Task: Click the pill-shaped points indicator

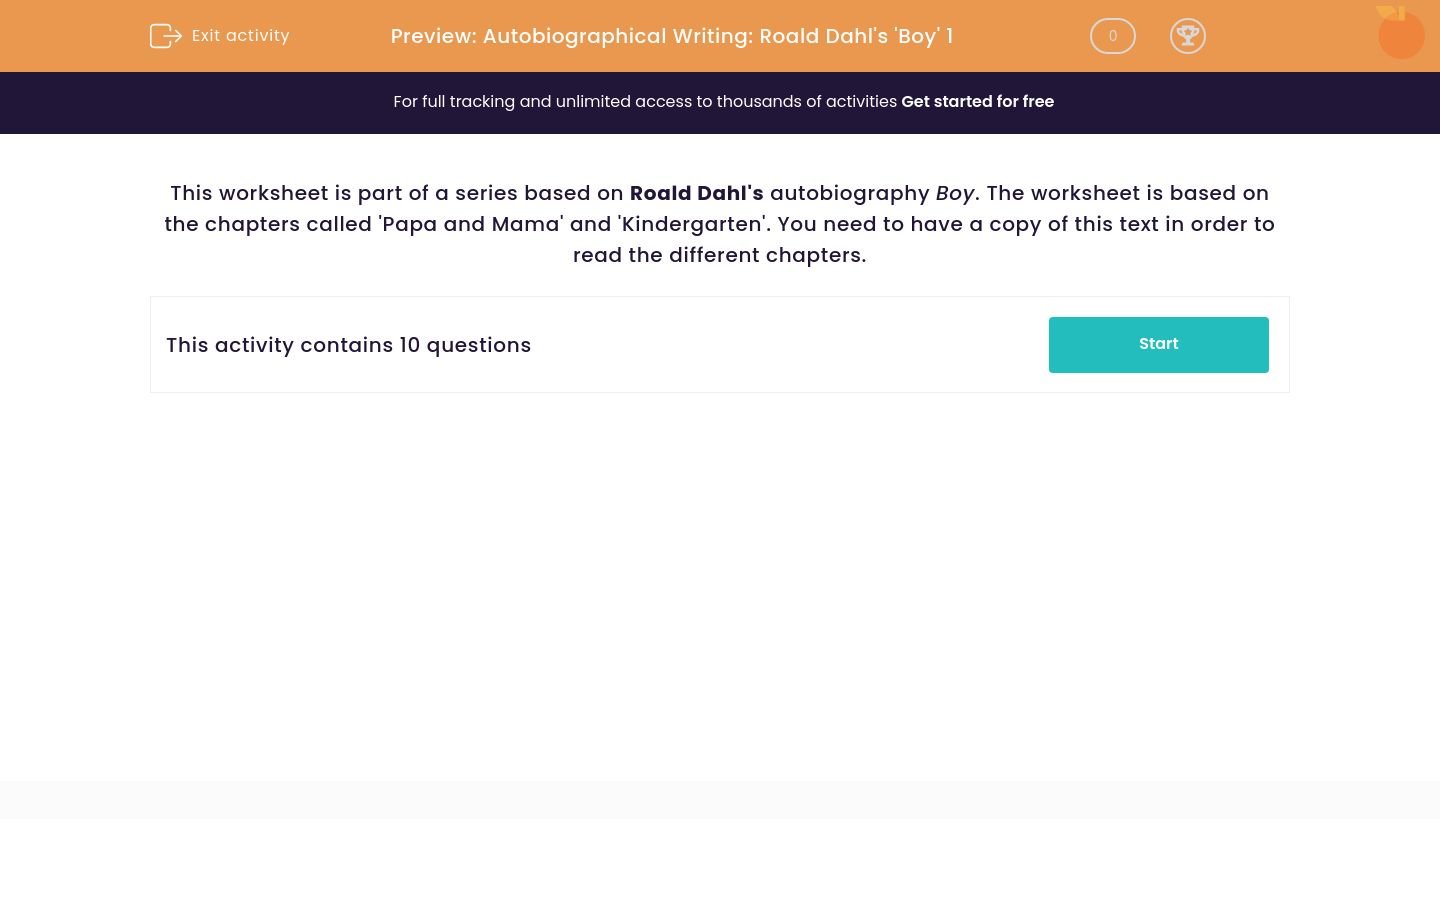Action: pos(1112,36)
